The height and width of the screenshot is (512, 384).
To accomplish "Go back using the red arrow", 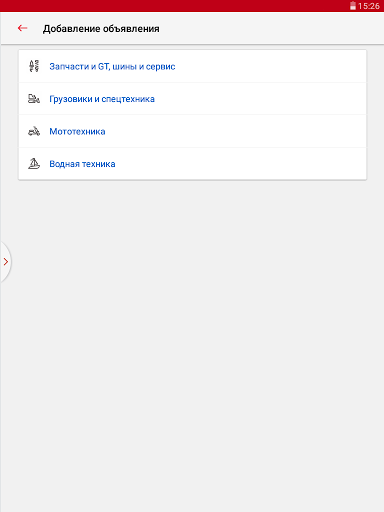I will click(22, 28).
